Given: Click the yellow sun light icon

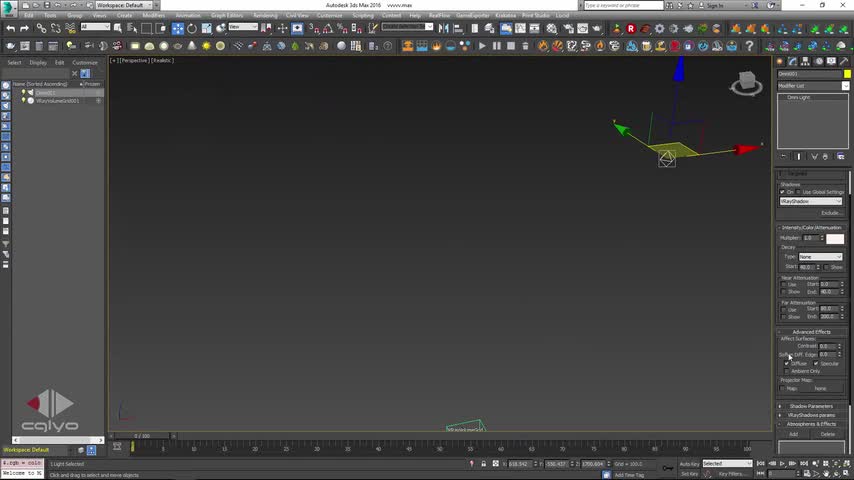Looking at the screenshot, I should (x=206, y=46).
